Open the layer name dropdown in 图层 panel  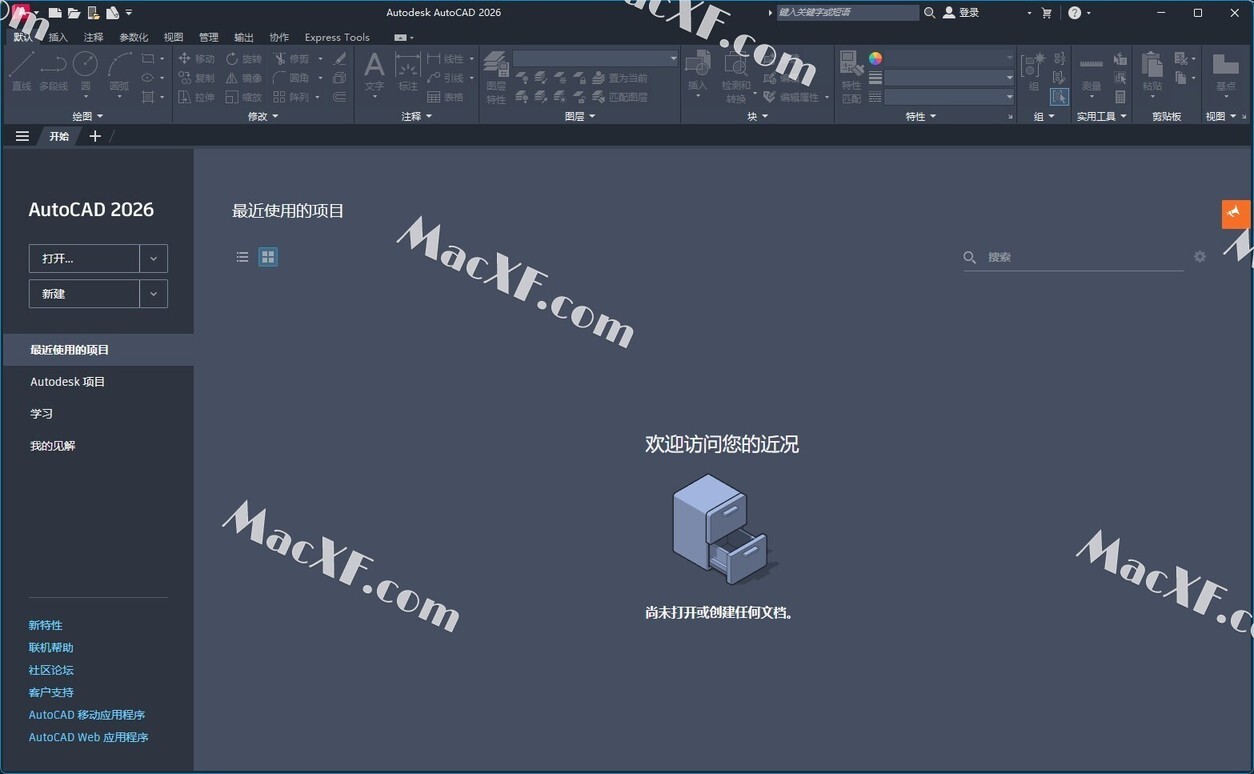(595, 59)
